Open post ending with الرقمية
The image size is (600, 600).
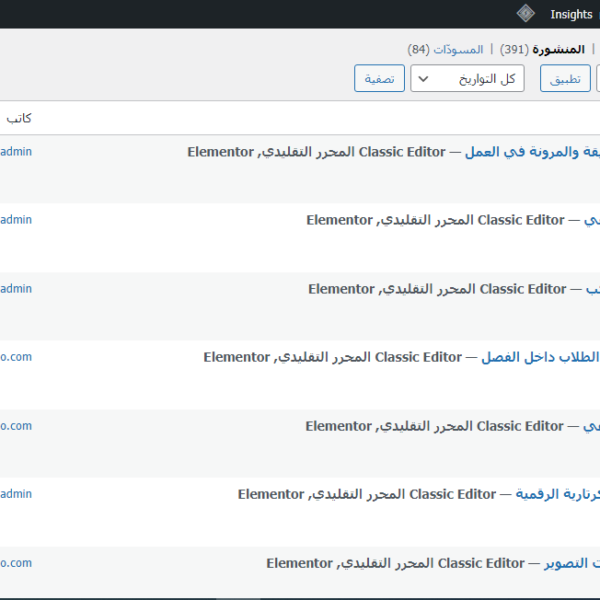pyautogui.click(x=558, y=494)
